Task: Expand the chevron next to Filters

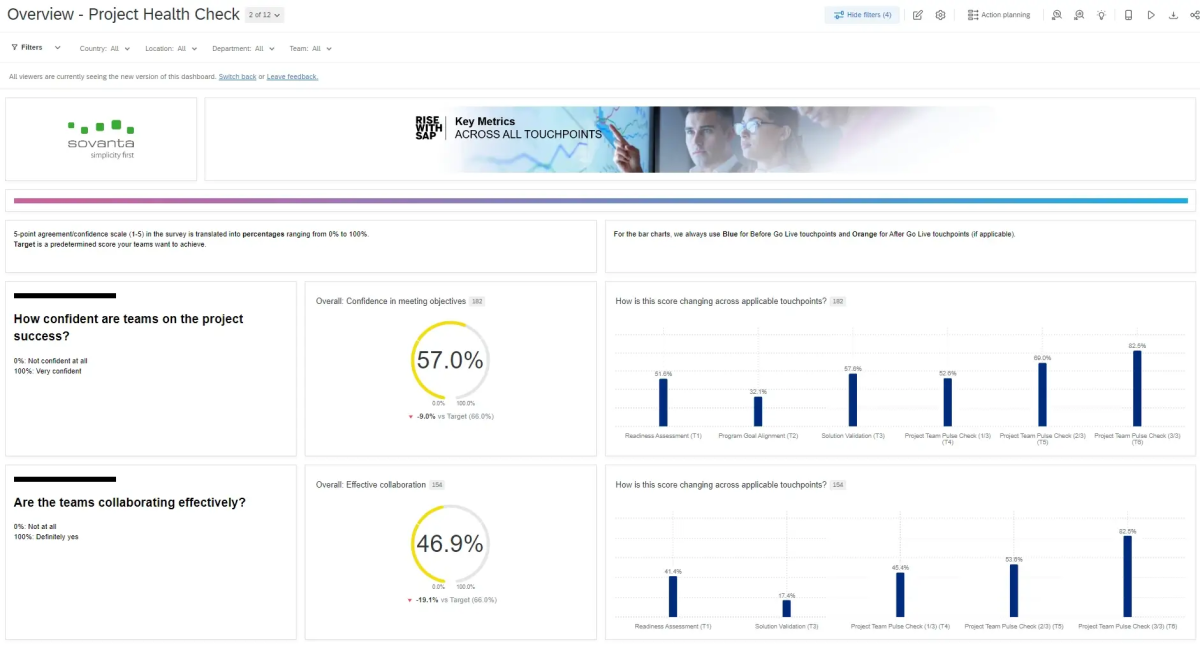Action: (x=58, y=47)
